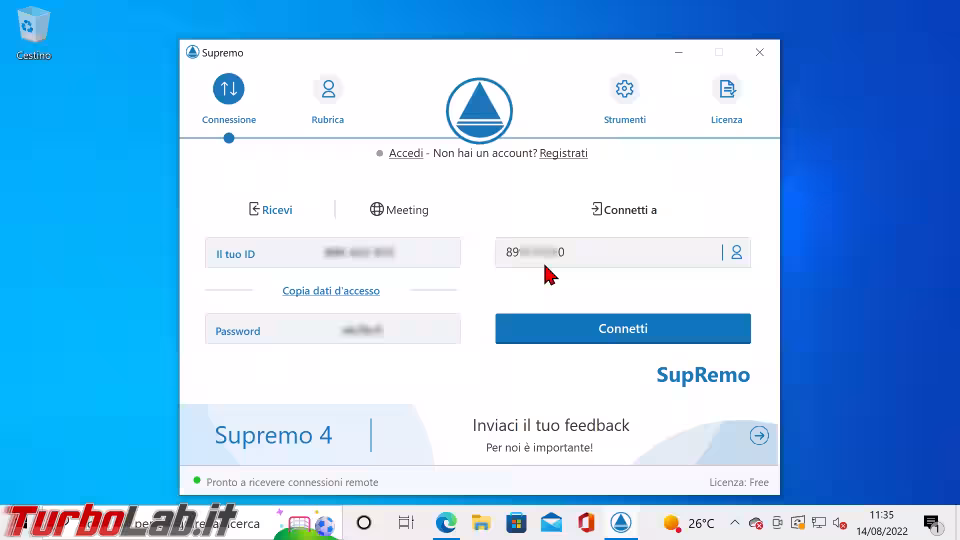Click the Il tuo ID field
The height and width of the screenshot is (540, 960).
coord(332,253)
